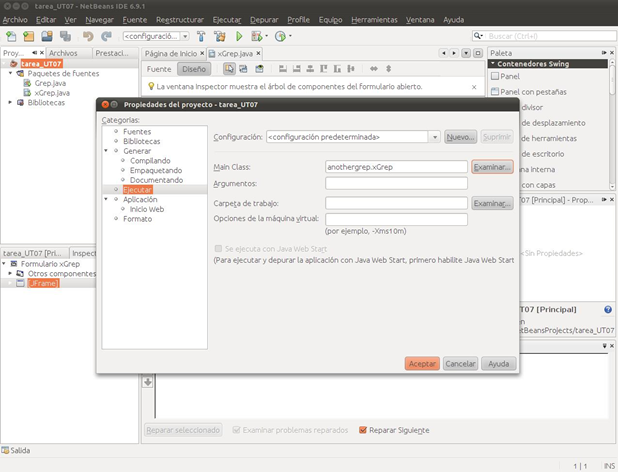Open the Herramientas menu
Screen dimensions: 618x472
click(374, 20)
